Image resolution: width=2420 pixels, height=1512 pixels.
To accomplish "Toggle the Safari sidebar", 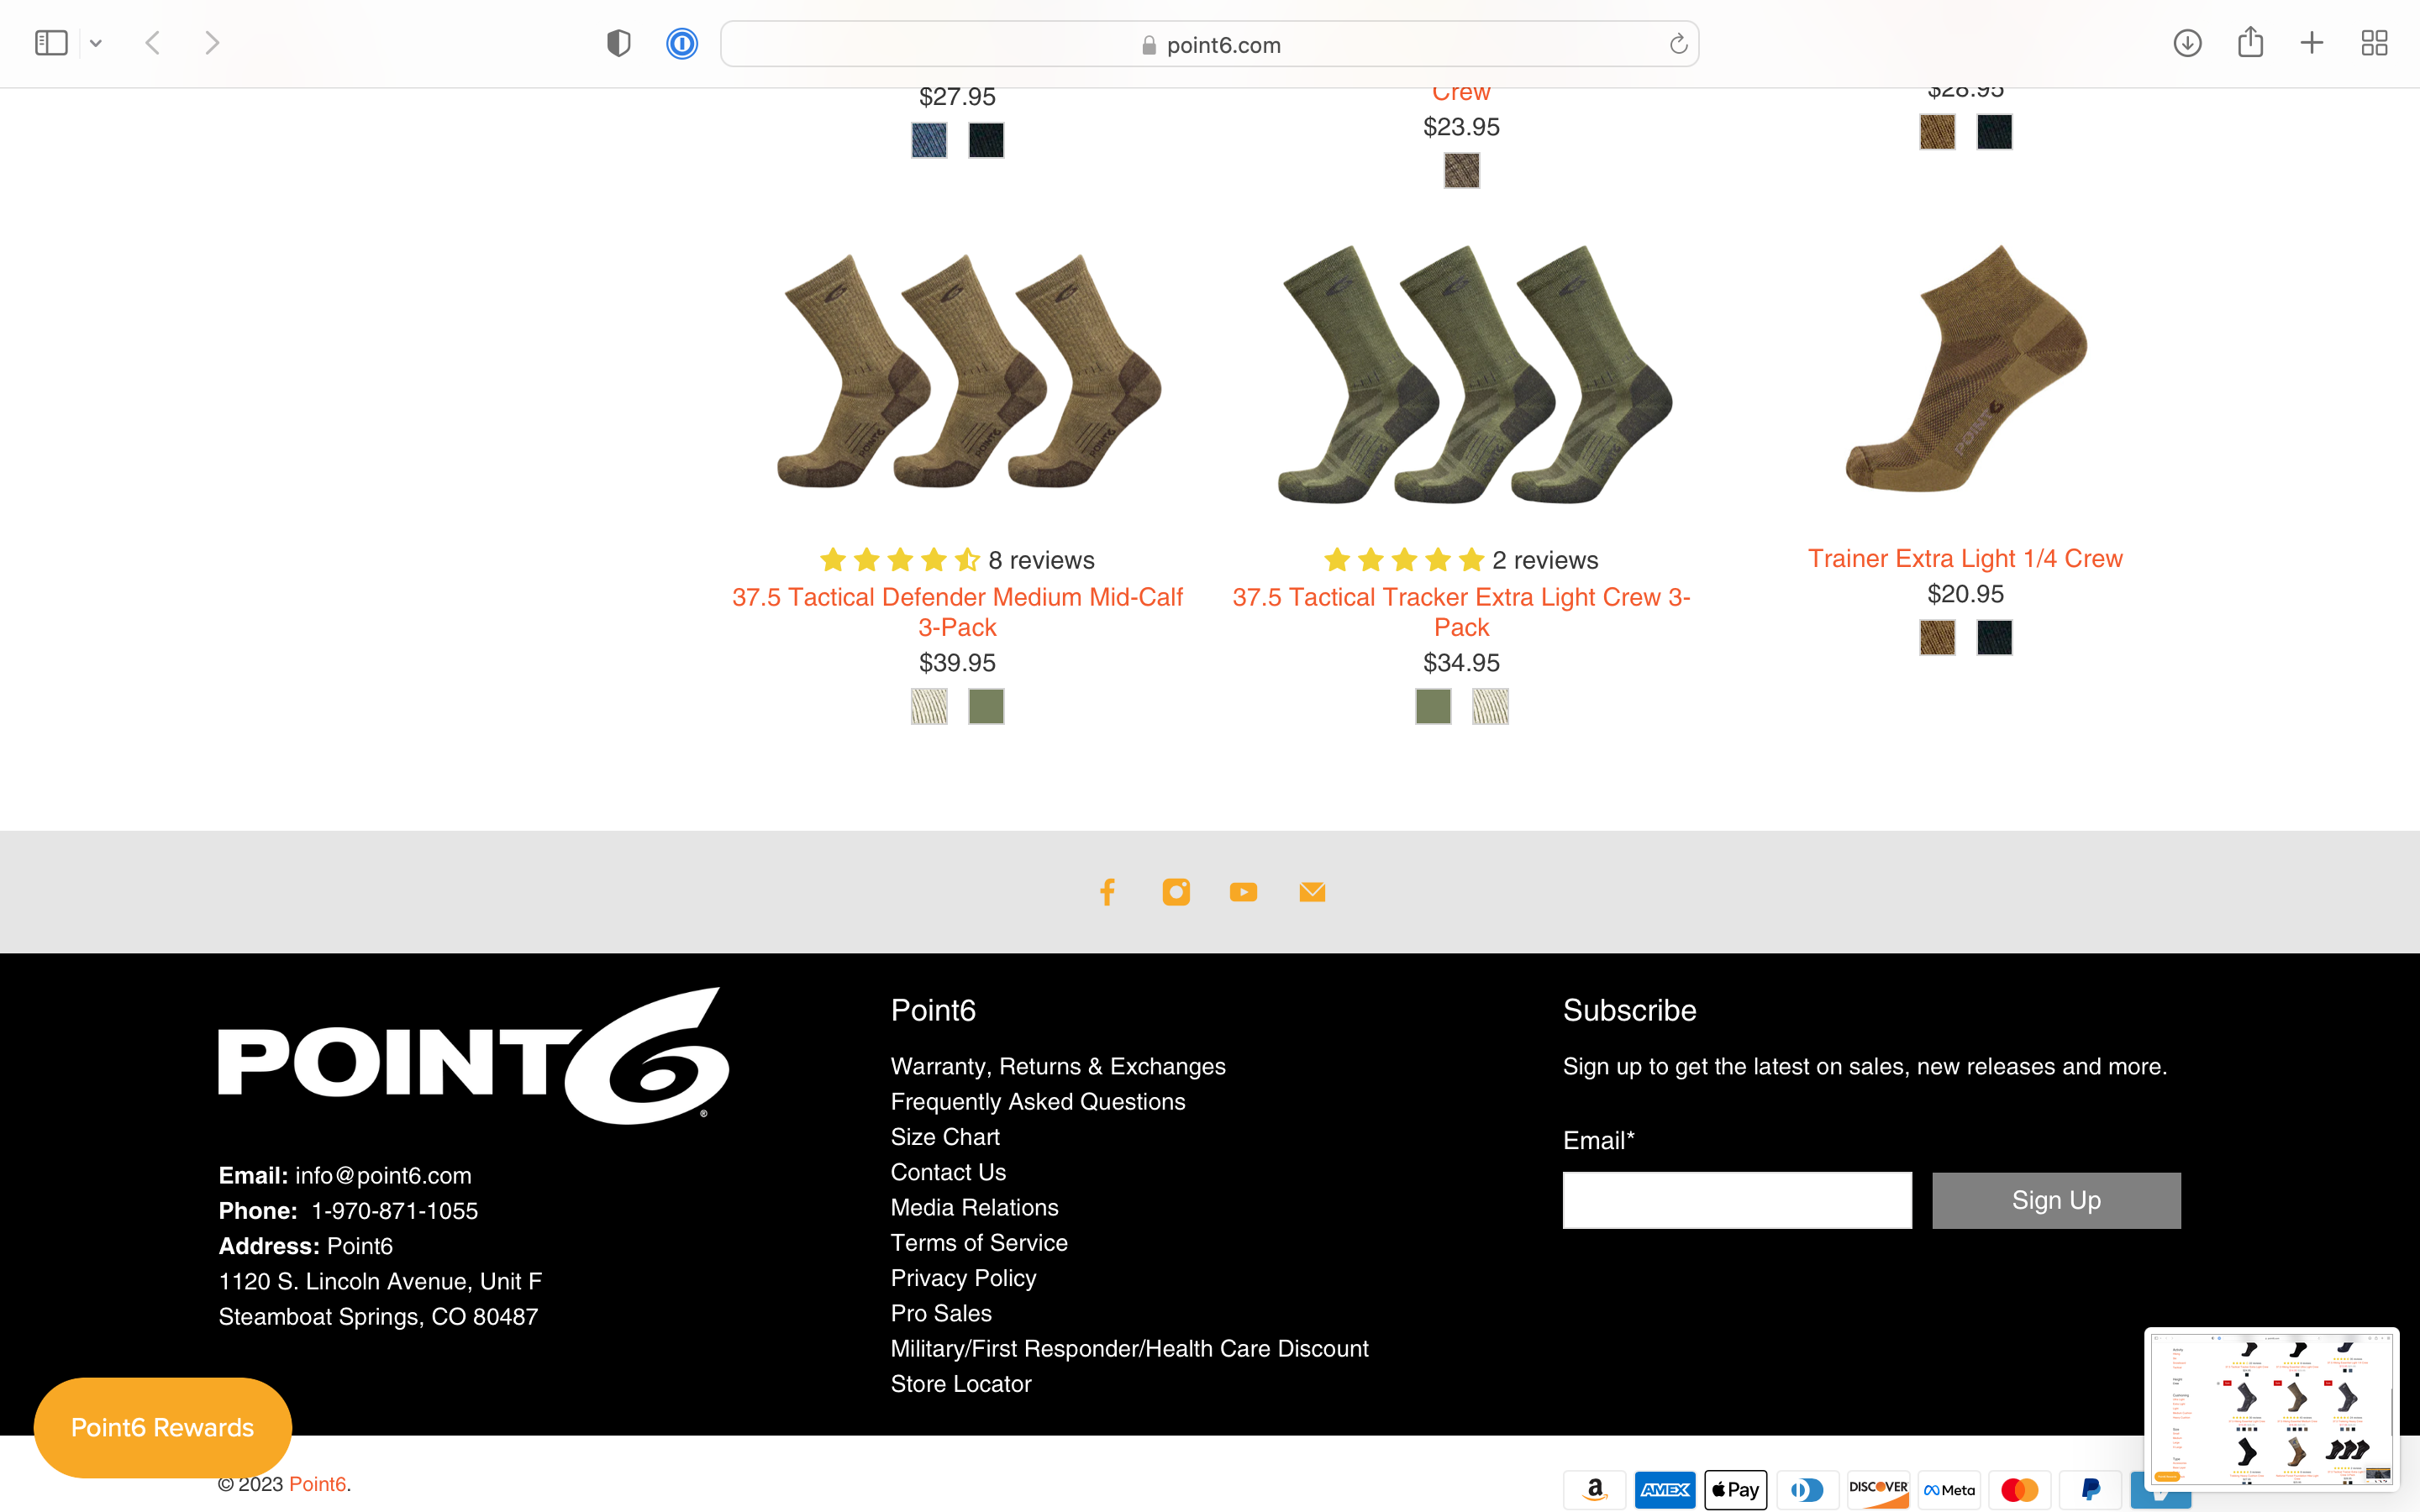I will [51, 43].
